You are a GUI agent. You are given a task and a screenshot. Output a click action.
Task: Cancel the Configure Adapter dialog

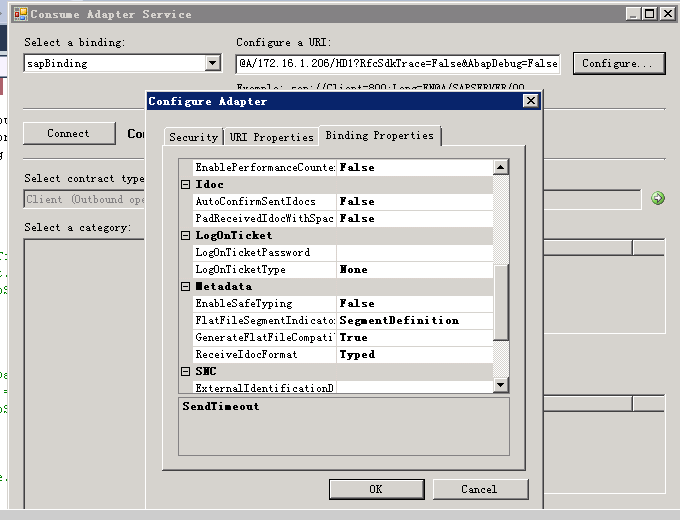[x=479, y=489]
